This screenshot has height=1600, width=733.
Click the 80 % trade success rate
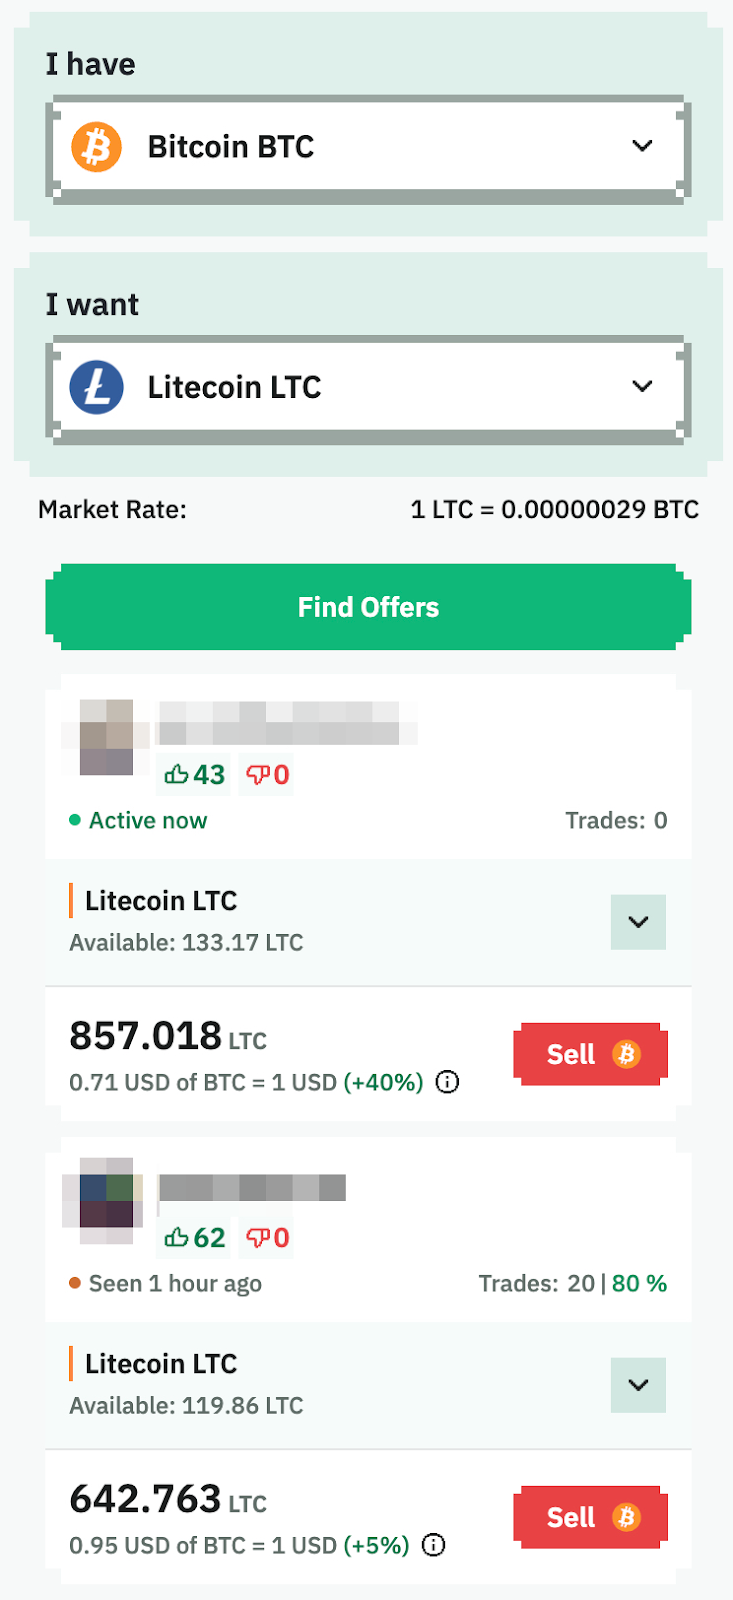(x=639, y=1283)
